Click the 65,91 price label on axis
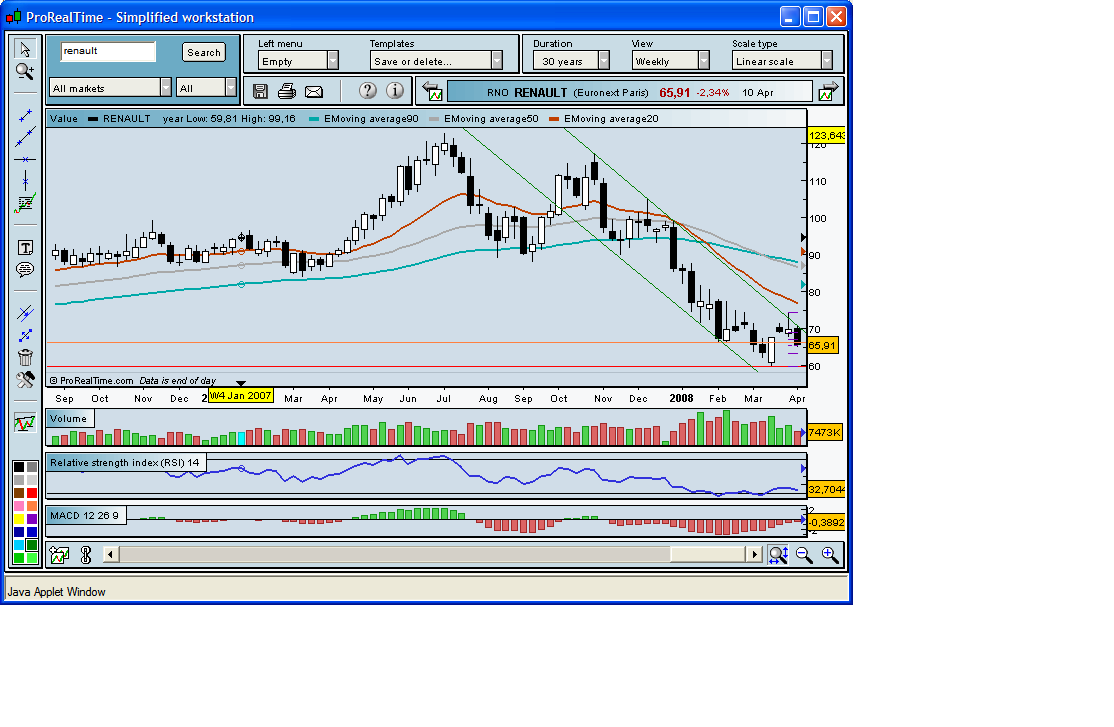Image resolution: width=1114 pixels, height=727 pixels. (x=823, y=345)
